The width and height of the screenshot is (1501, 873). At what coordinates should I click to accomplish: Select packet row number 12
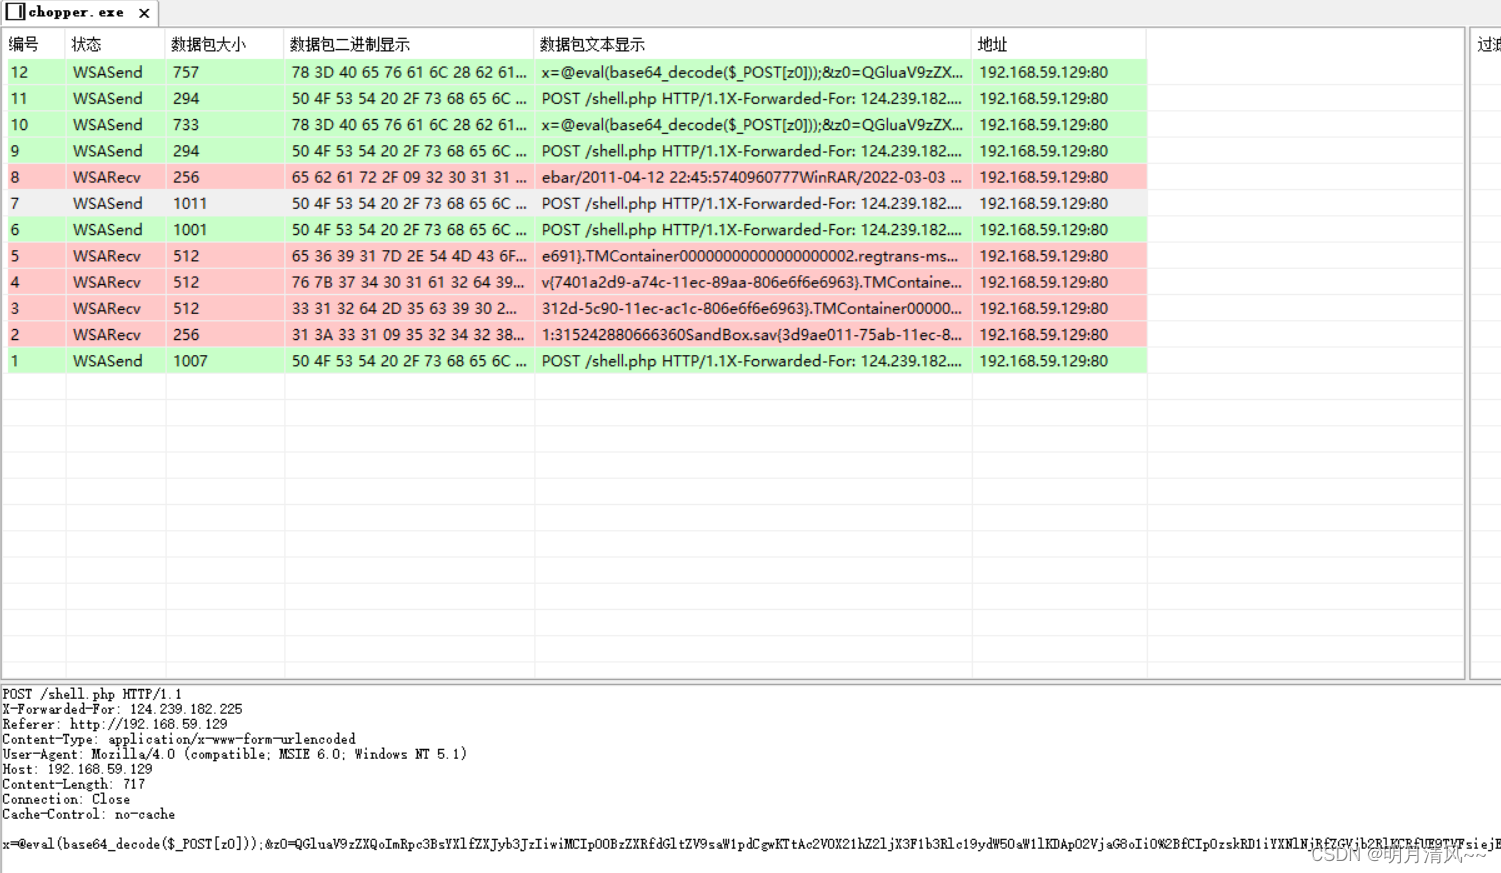coord(576,72)
